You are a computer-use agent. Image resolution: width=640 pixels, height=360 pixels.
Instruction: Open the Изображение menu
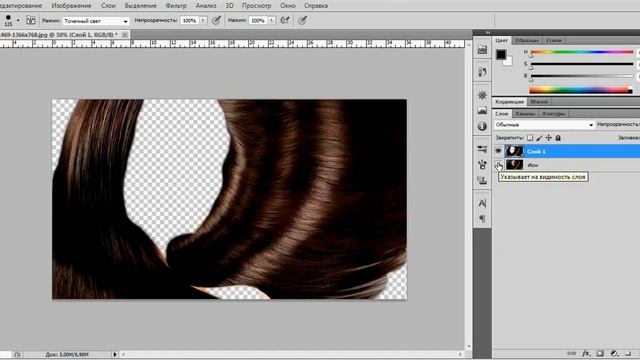[x=71, y=6]
